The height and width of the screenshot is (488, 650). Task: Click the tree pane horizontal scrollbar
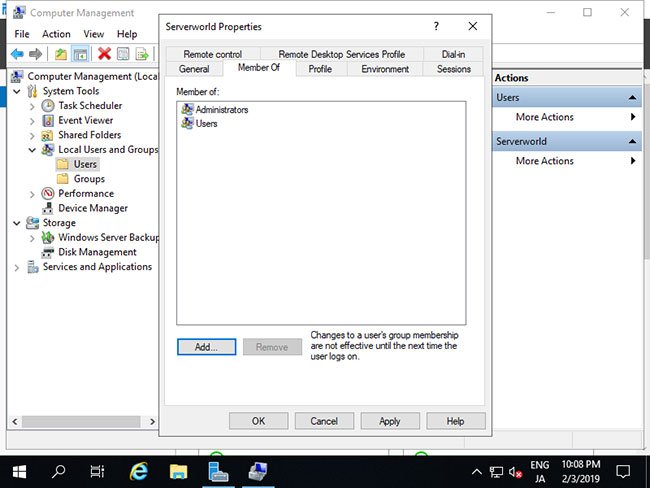tap(81, 422)
